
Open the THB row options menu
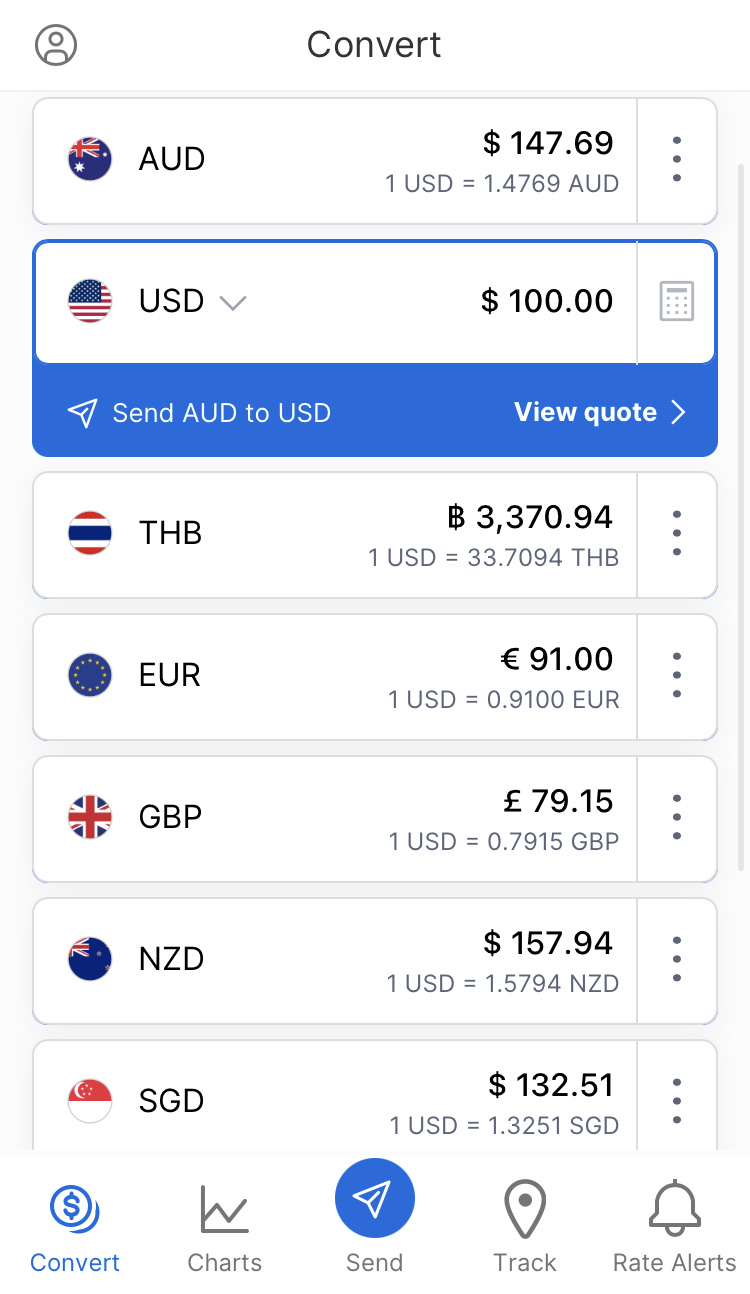[x=677, y=533]
